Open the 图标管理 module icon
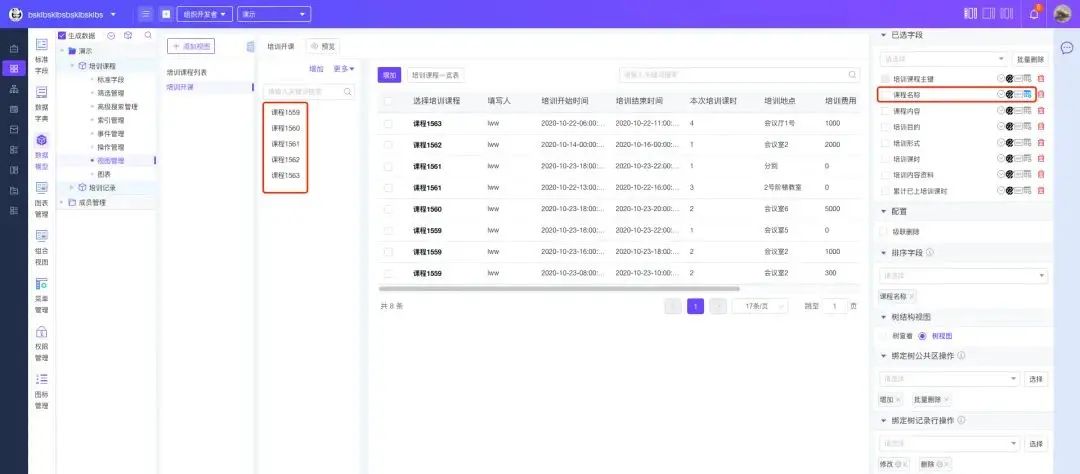1080x474 pixels. click(42, 379)
